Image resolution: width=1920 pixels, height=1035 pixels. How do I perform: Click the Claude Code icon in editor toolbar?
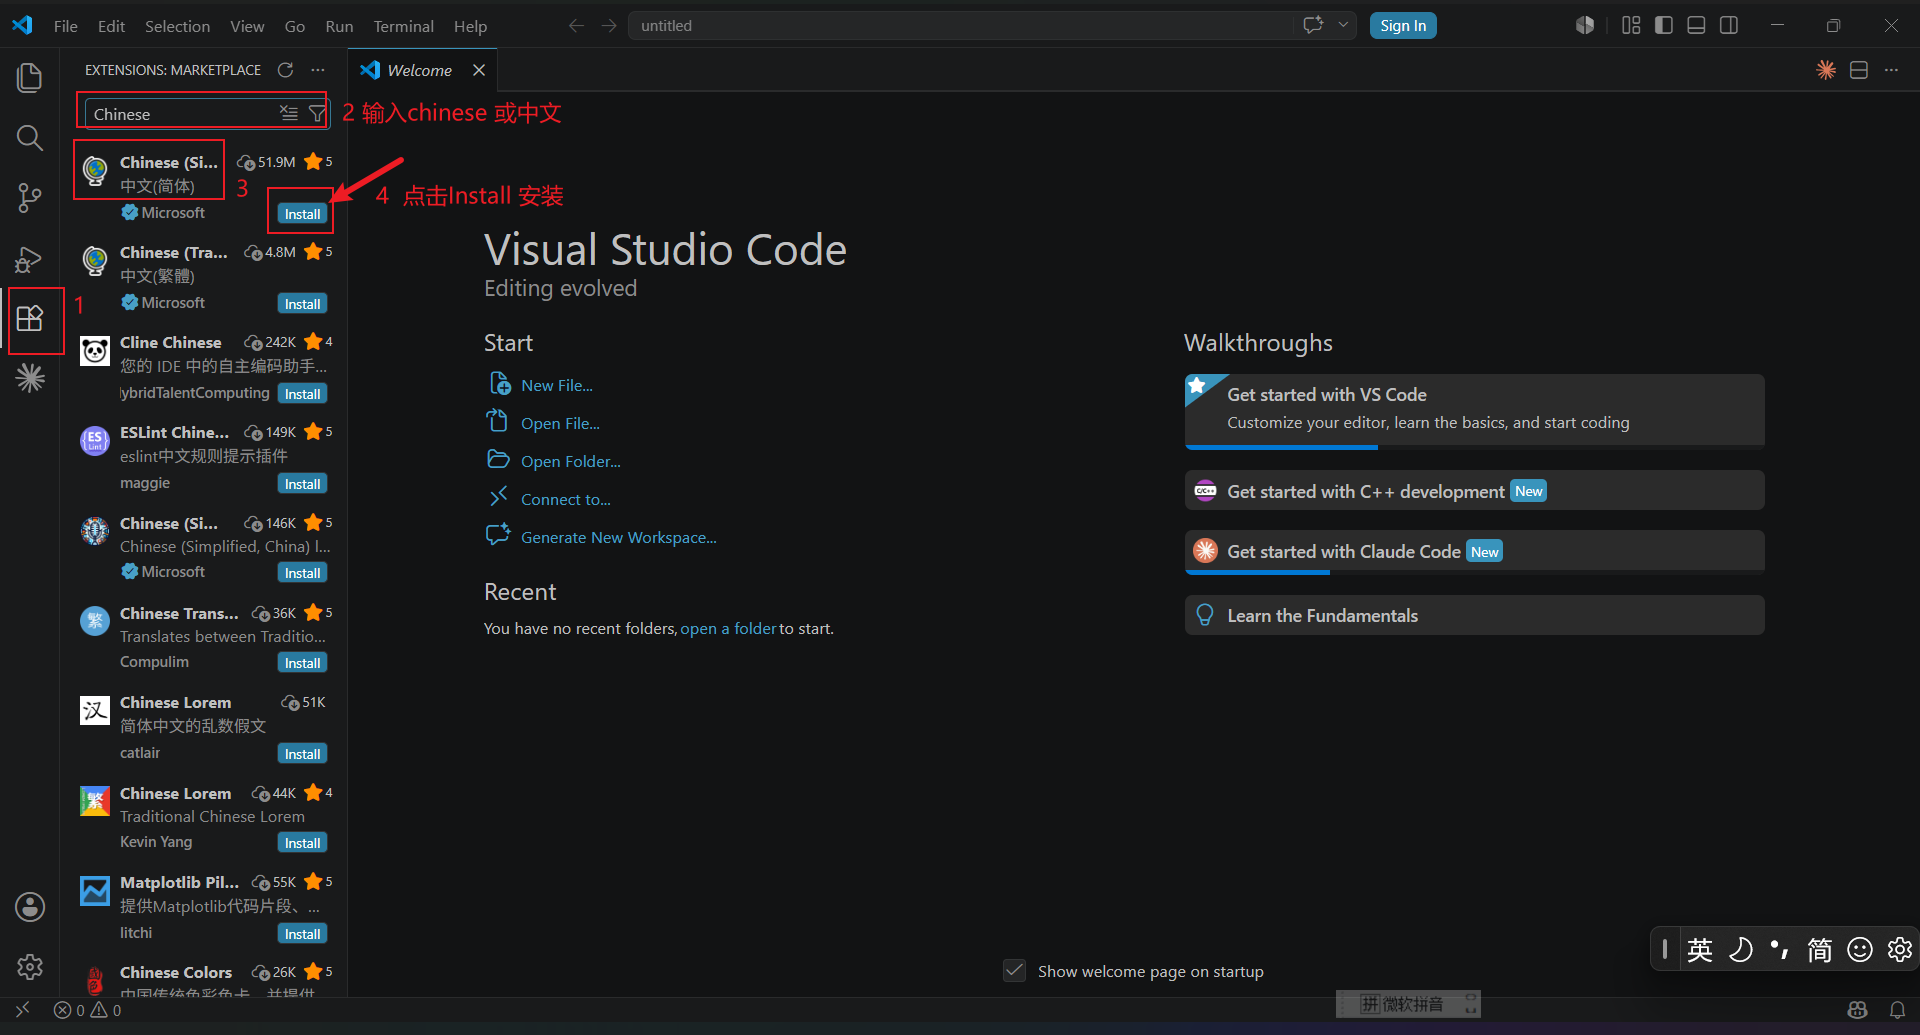click(1826, 70)
